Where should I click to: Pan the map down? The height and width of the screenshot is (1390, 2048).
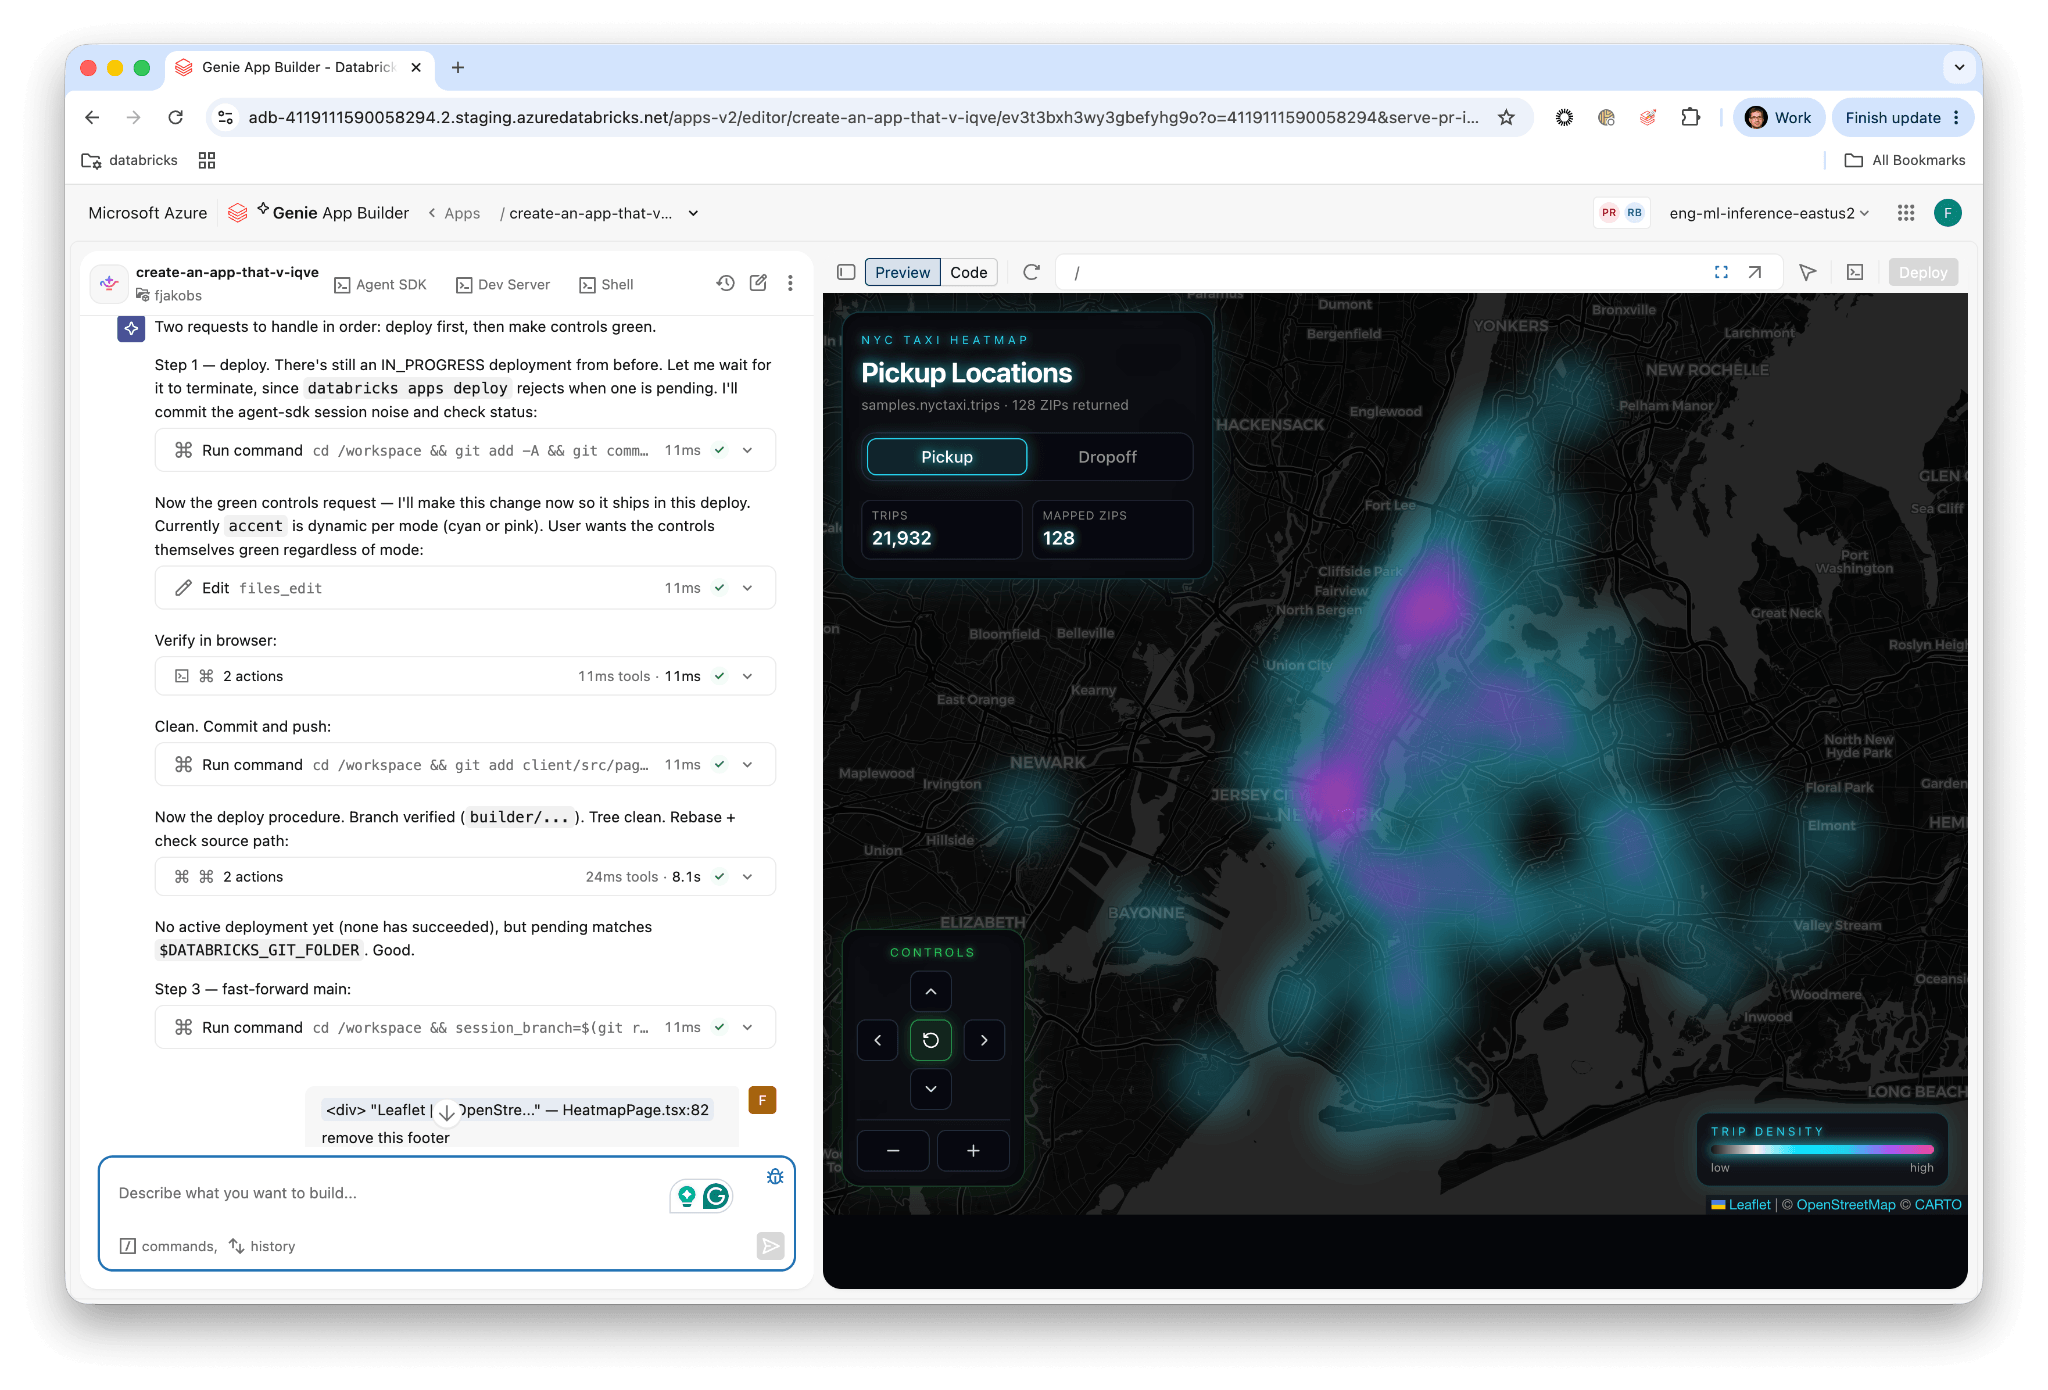click(x=931, y=1089)
